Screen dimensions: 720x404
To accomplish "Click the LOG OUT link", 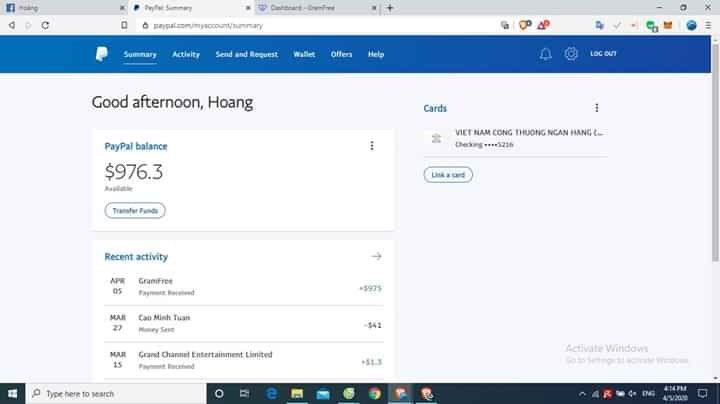I will pyautogui.click(x=603, y=54).
